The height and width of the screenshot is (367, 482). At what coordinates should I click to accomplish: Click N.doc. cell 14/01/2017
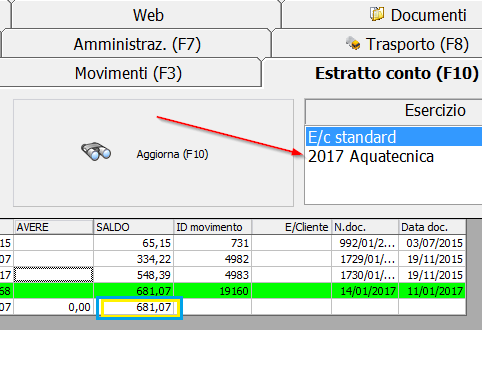(x=365, y=291)
